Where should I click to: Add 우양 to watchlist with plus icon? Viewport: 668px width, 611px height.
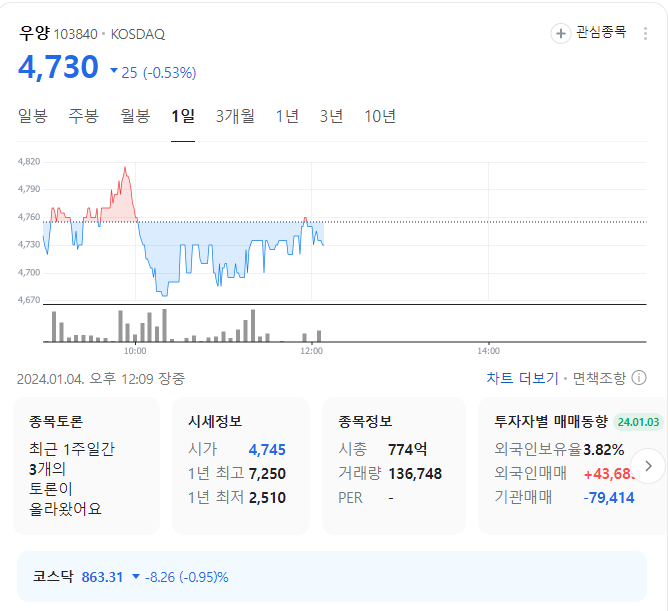pyautogui.click(x=561, y=33)
